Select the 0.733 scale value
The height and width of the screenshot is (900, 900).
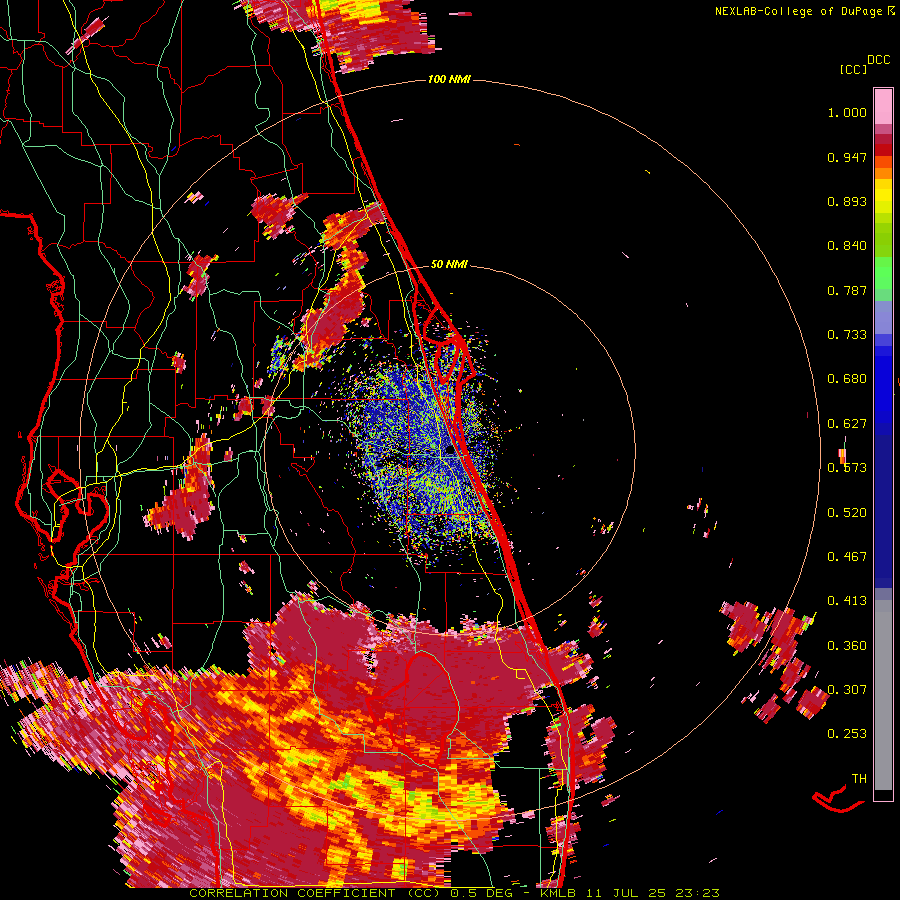847,335
